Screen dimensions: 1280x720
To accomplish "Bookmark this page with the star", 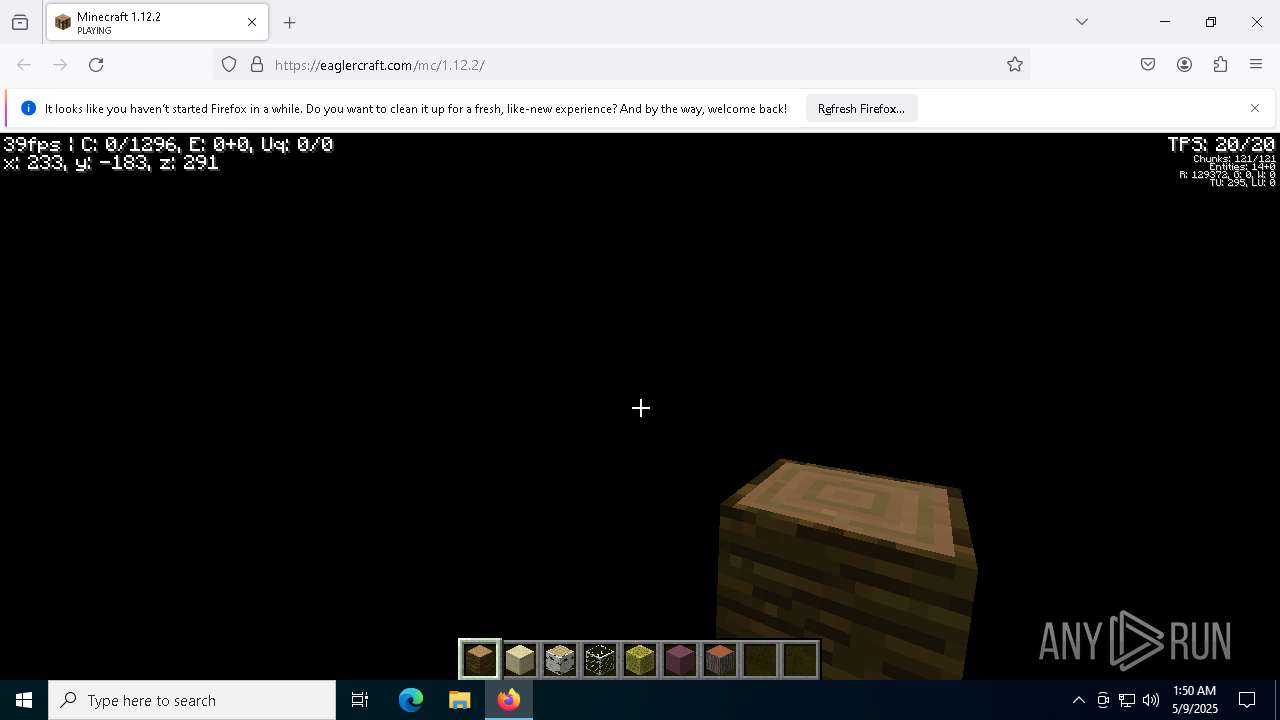I will click(x=1015, y=65).
